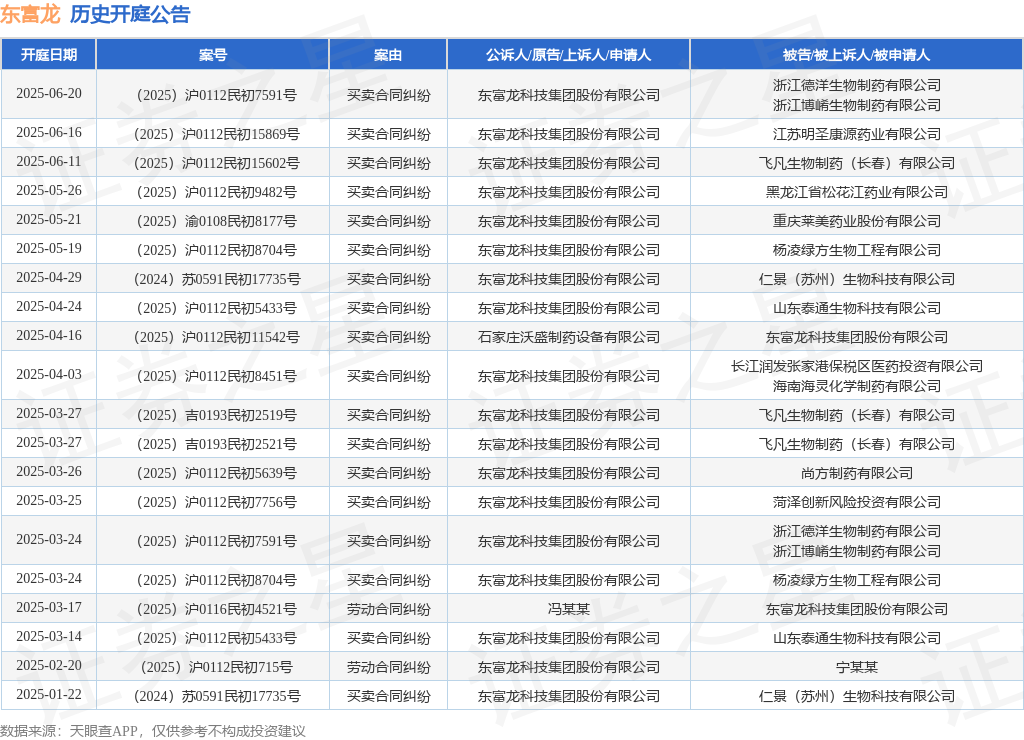
Task: Select the 案号 column header
Action: point(213,55)
